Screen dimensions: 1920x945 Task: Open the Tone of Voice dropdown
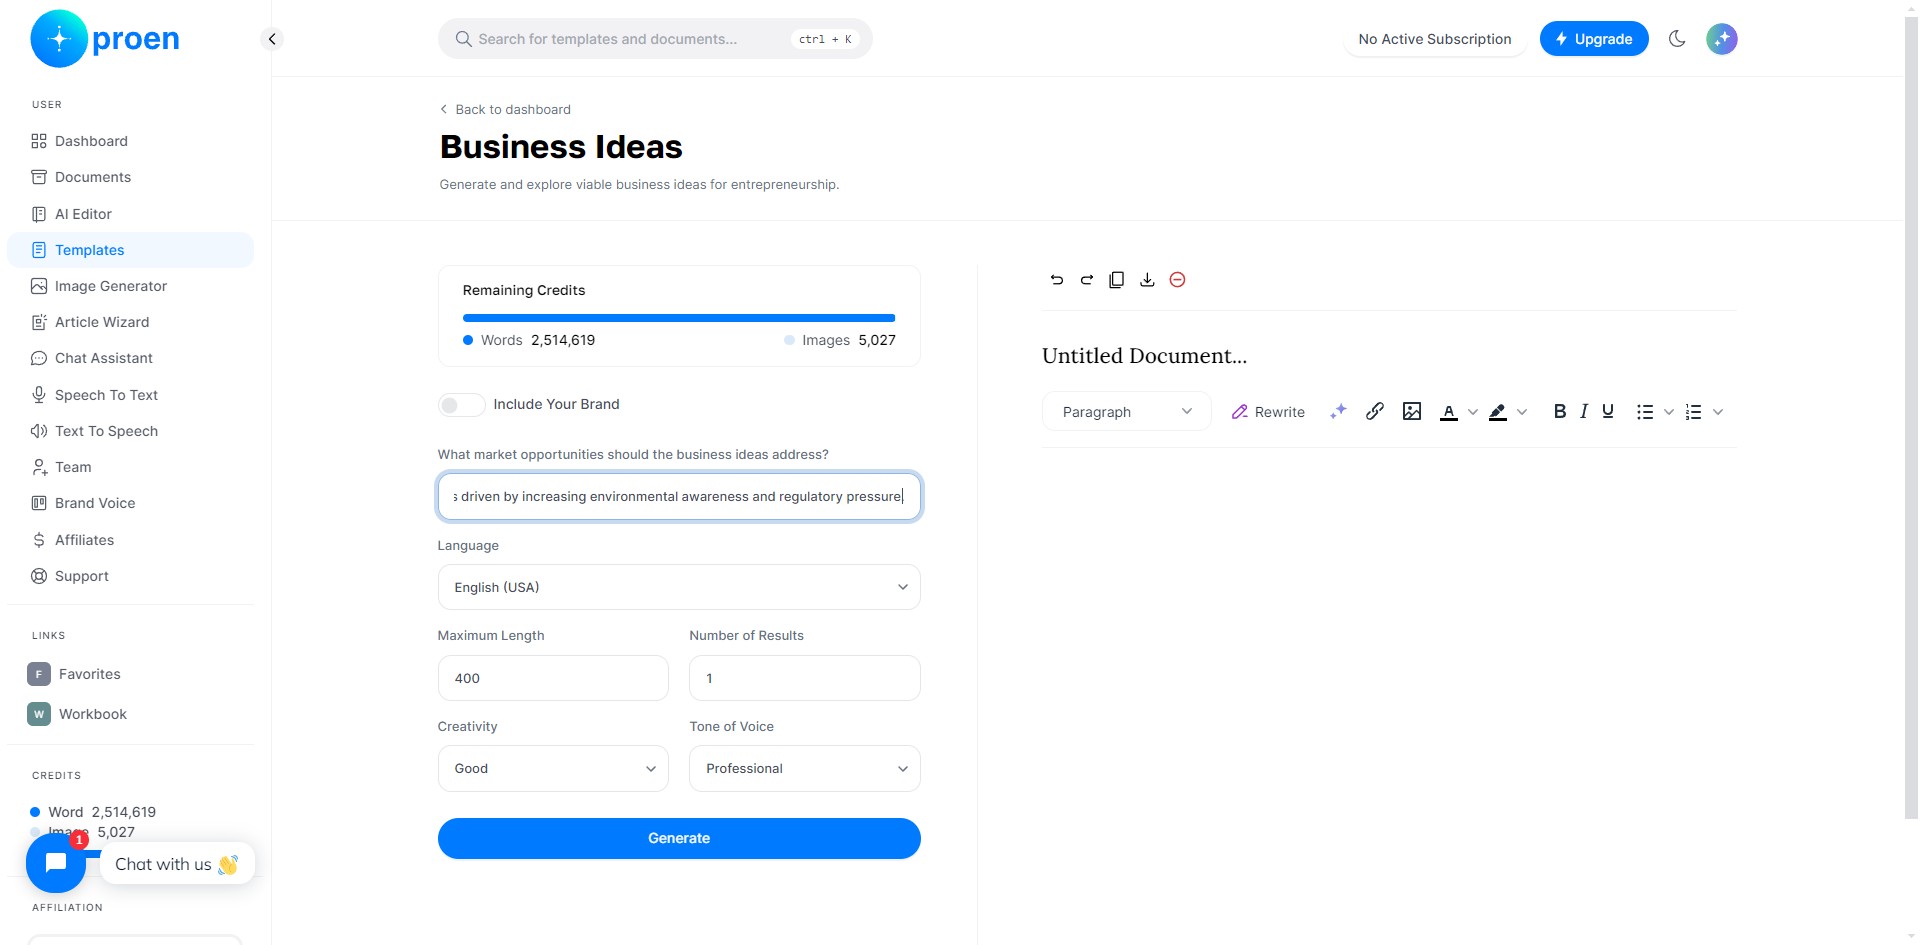pos(805,768)
